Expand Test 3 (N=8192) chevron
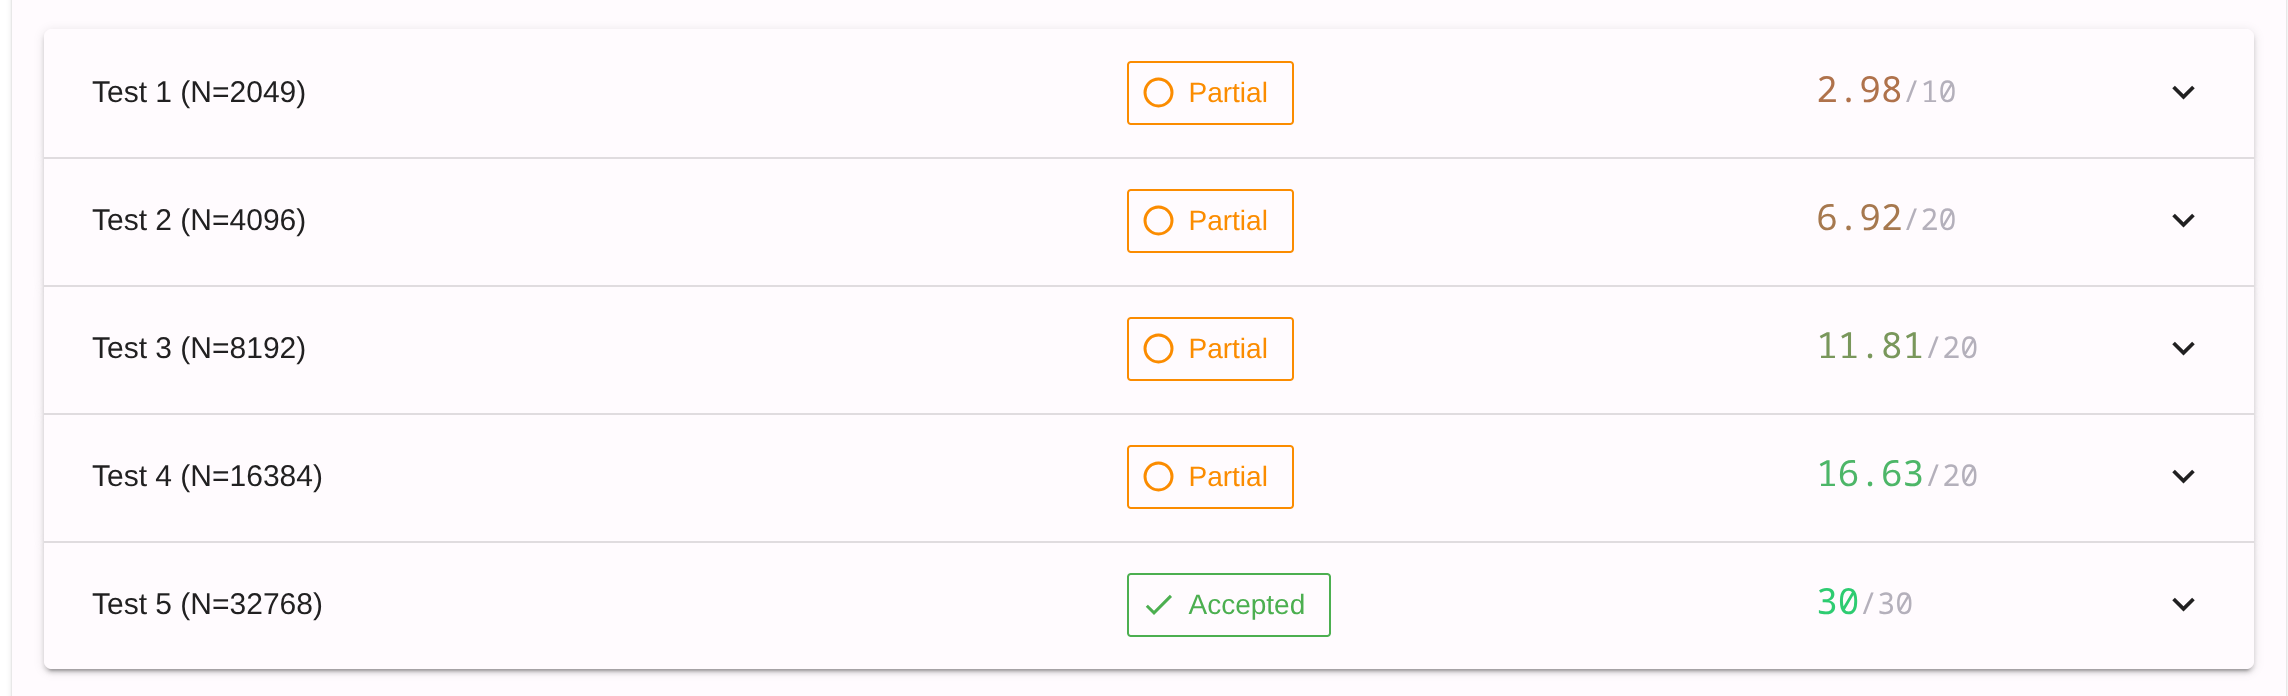 click(2183, 349)
